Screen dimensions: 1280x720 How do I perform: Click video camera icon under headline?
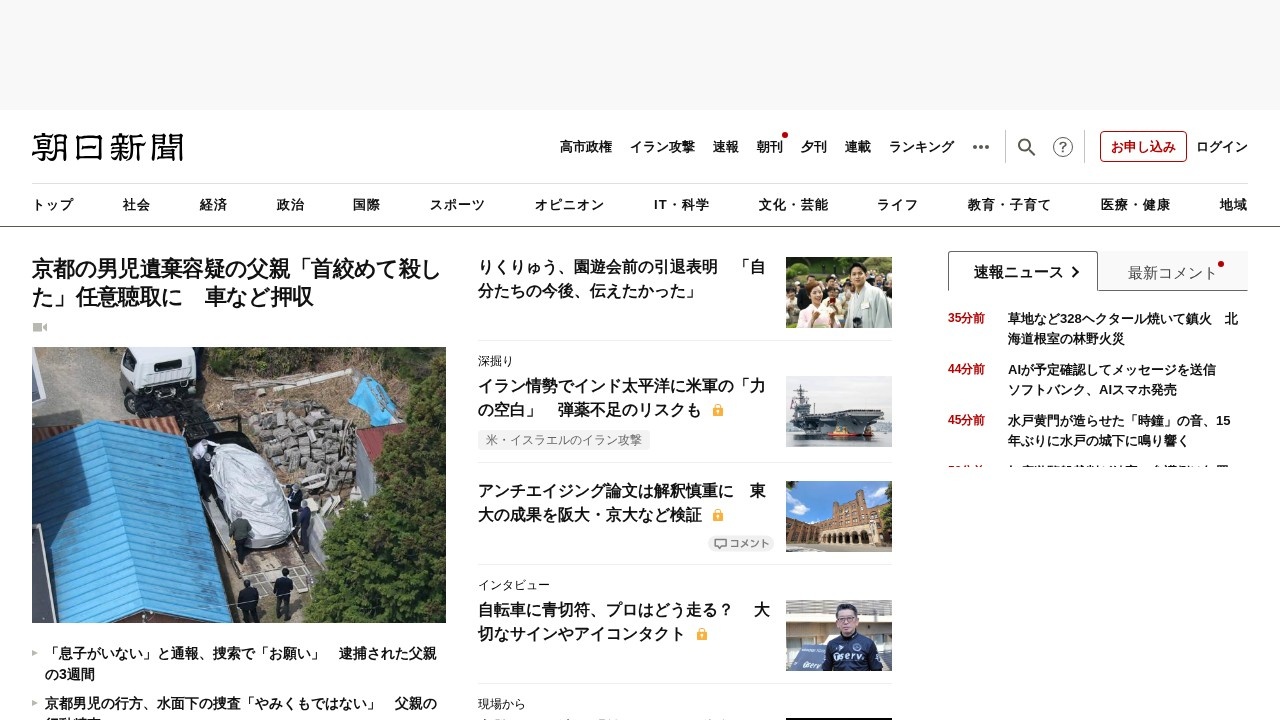(40, 327)
